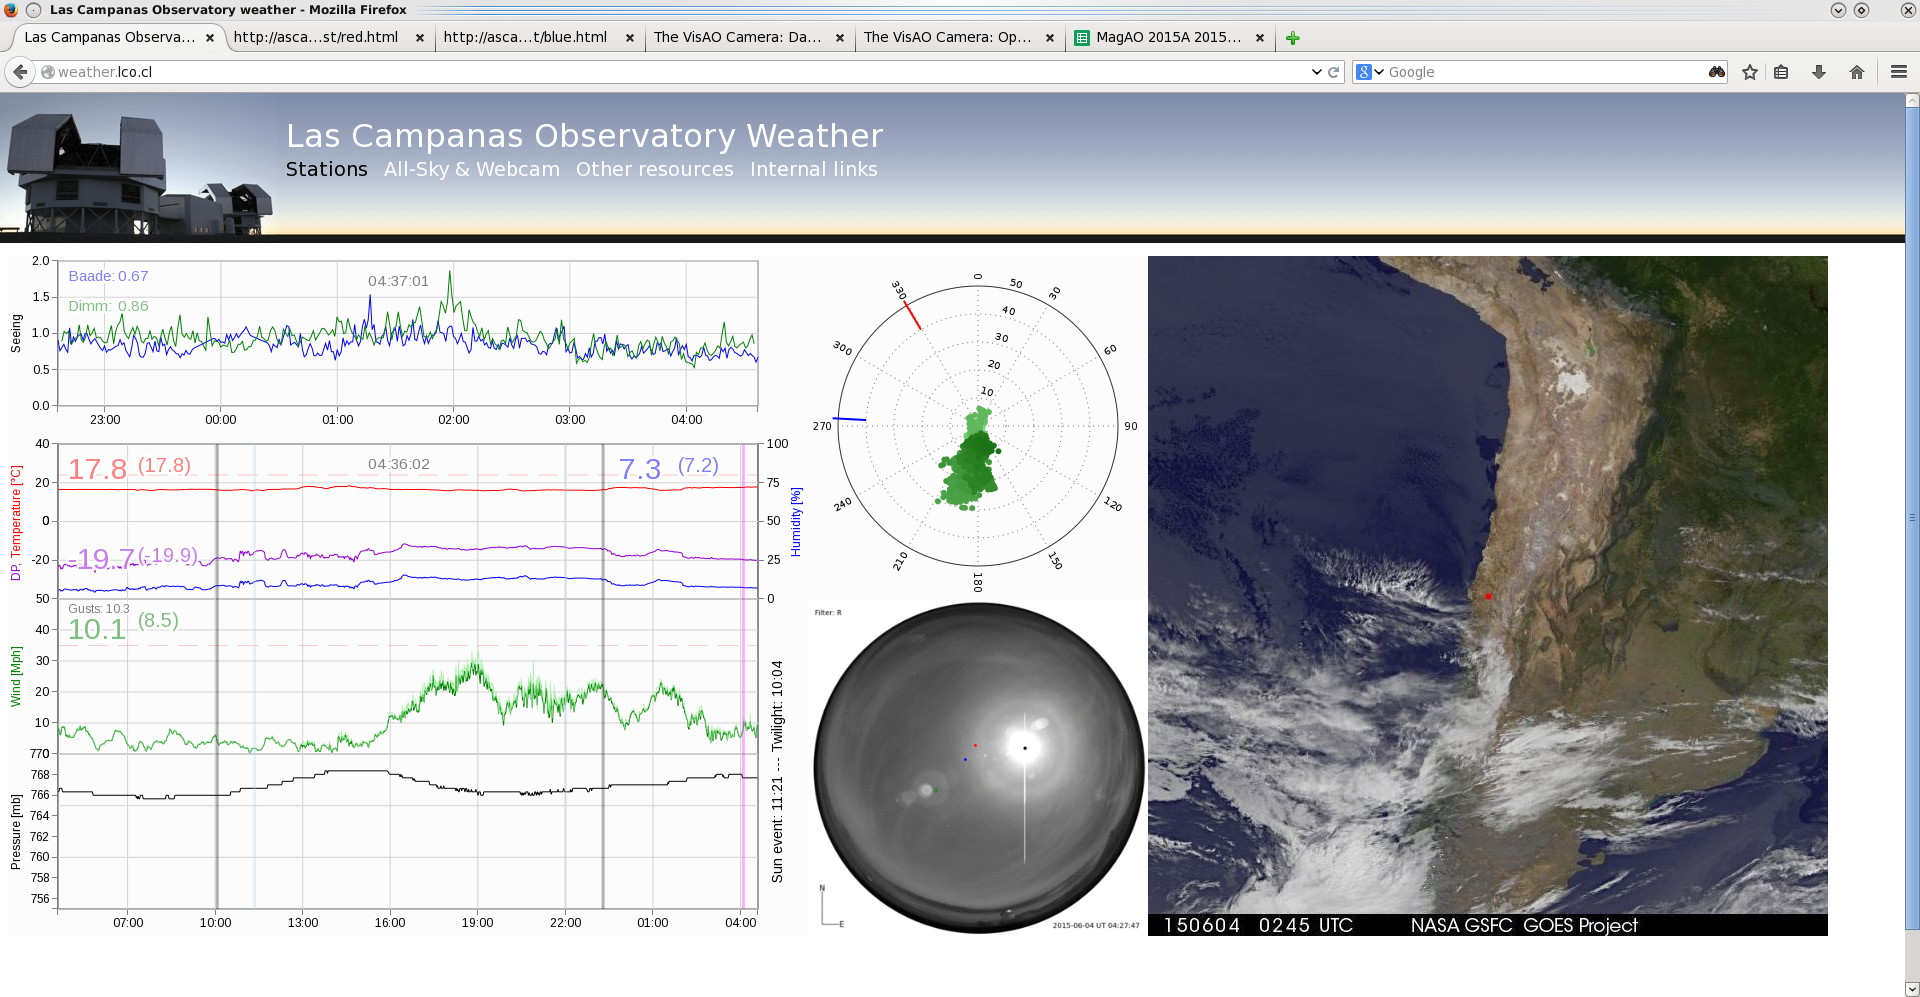Click the GOES satellite cloud image
Image resolution: width=1920 pixels, height=997 pixels.
tap(1487, 595)
